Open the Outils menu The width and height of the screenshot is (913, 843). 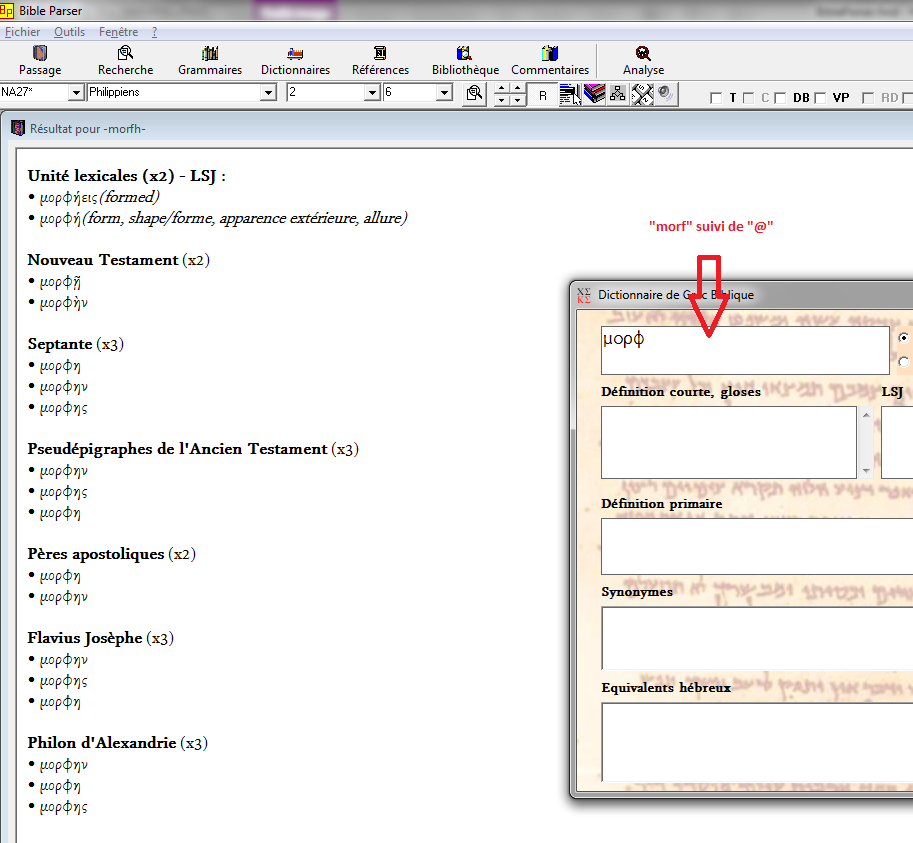[69, 32]
